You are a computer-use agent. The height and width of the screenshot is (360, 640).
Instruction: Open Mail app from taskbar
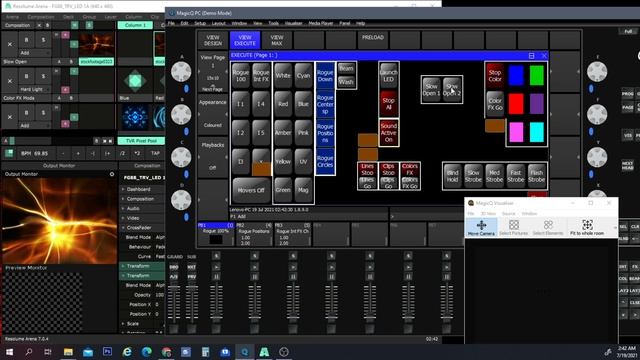(x=88, y=351)
